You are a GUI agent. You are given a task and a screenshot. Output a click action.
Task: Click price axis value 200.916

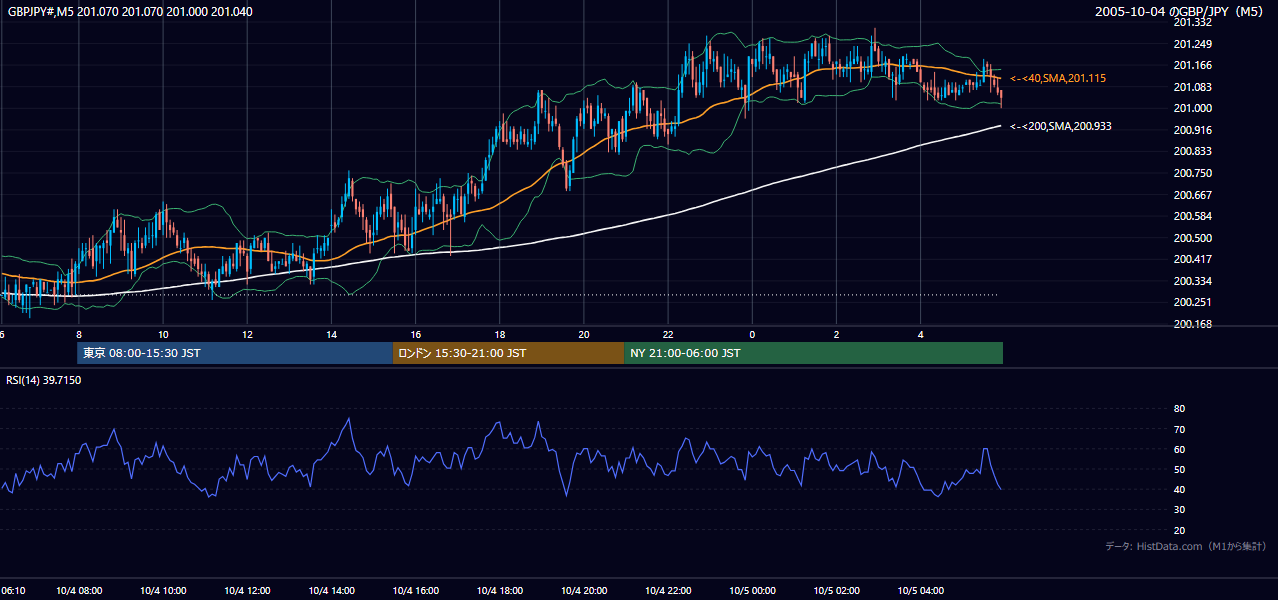(x=1193, y=130)
